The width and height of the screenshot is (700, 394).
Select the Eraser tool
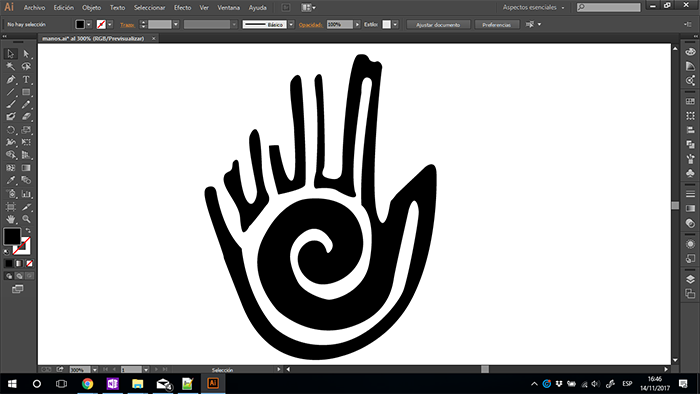[x=26, y=117]
